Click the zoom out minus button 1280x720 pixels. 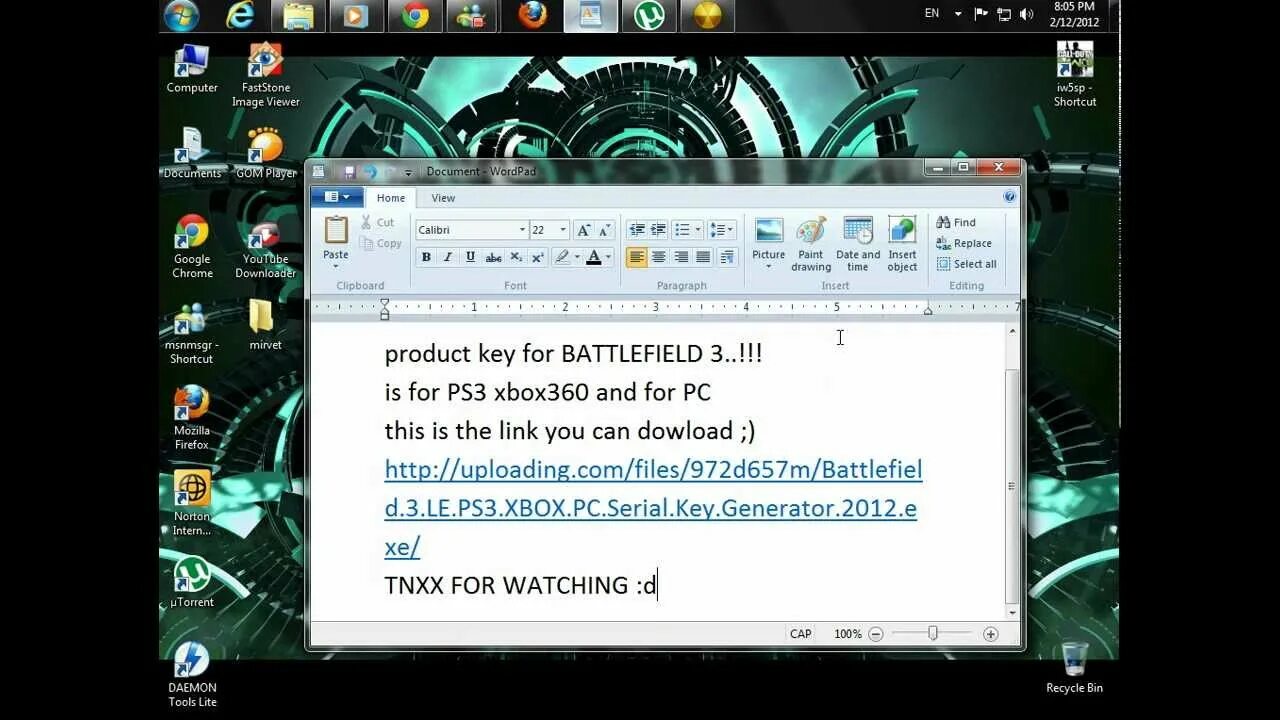click(876, 634)
